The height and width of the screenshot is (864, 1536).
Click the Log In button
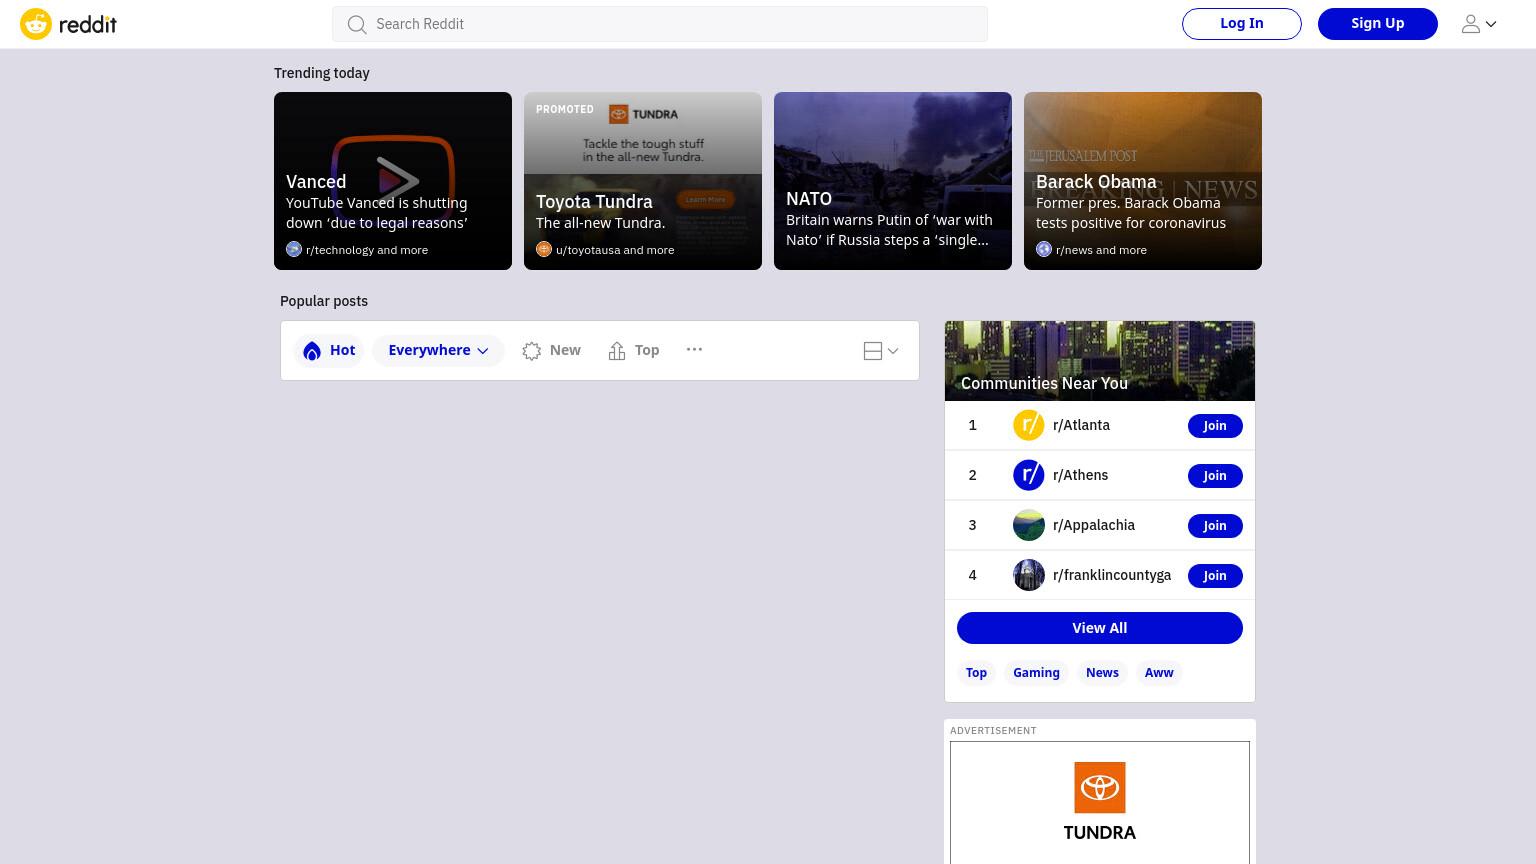(x=1241, y=24)
